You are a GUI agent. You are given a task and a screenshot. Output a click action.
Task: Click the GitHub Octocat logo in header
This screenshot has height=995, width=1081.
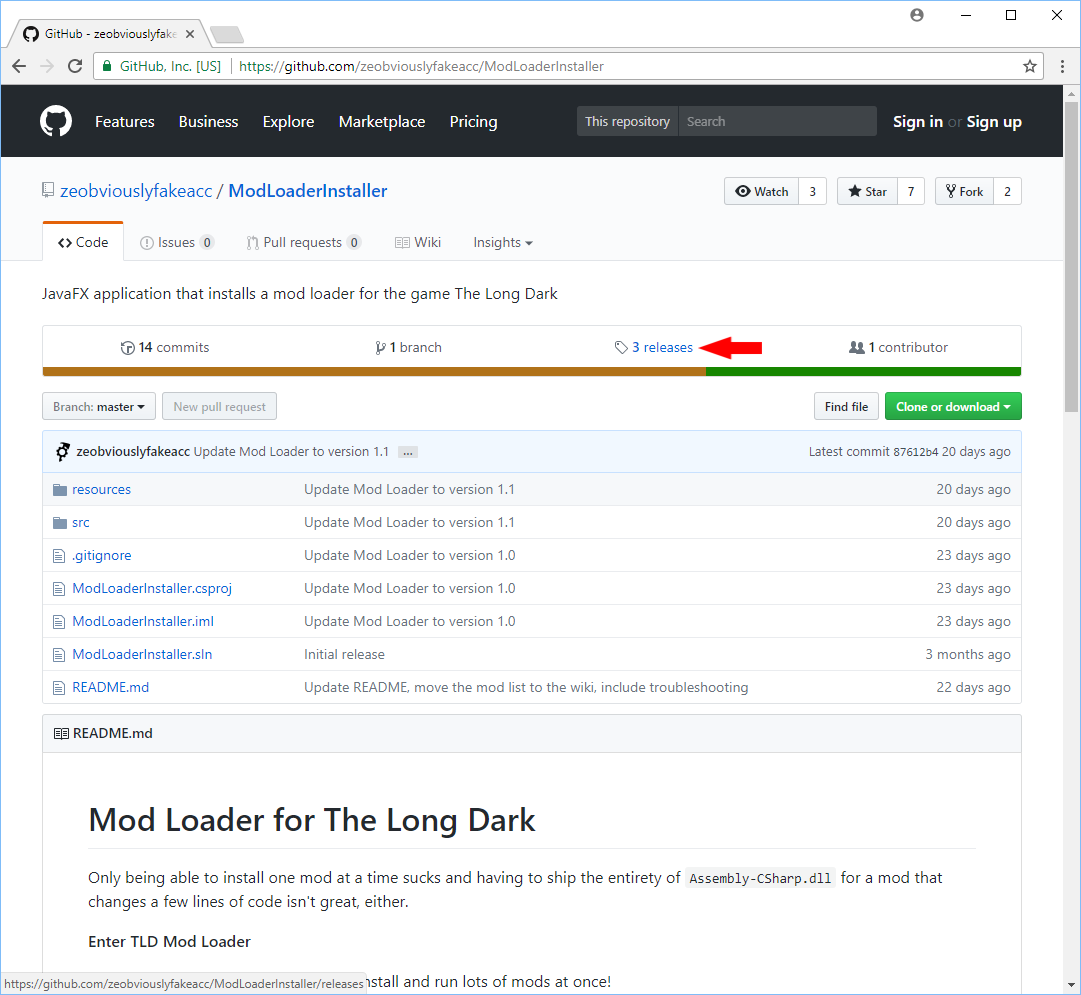coord(56,121)
